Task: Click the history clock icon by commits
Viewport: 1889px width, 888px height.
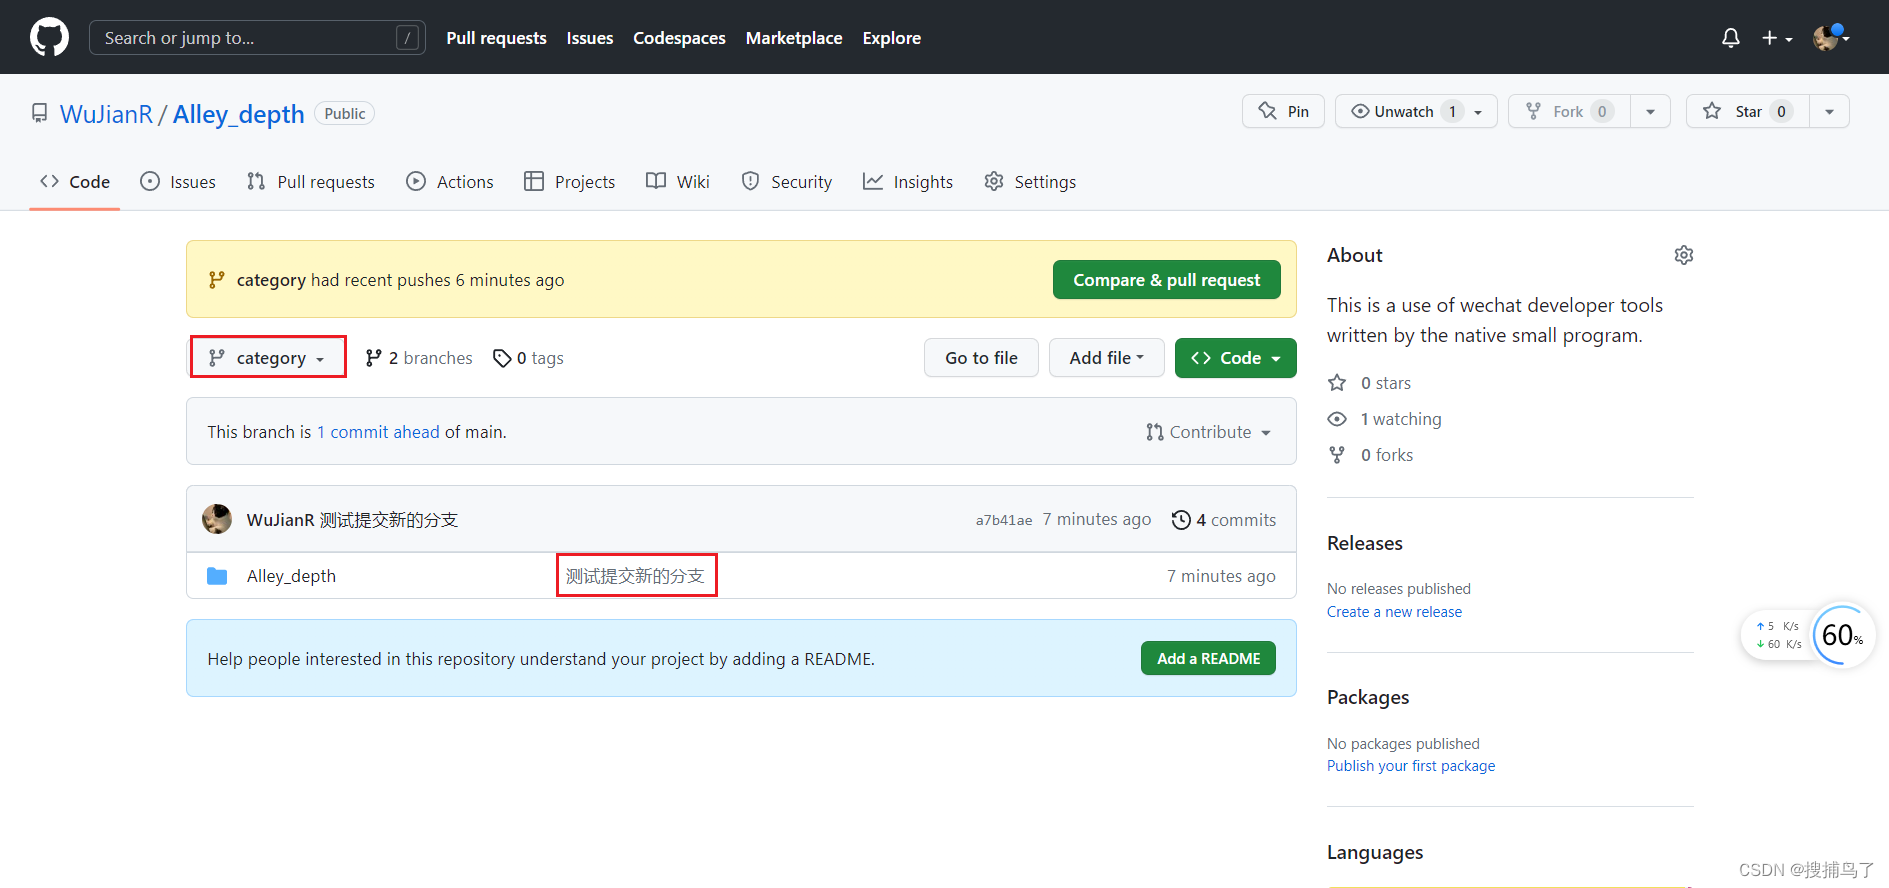Action: [x=1181, y=520]
